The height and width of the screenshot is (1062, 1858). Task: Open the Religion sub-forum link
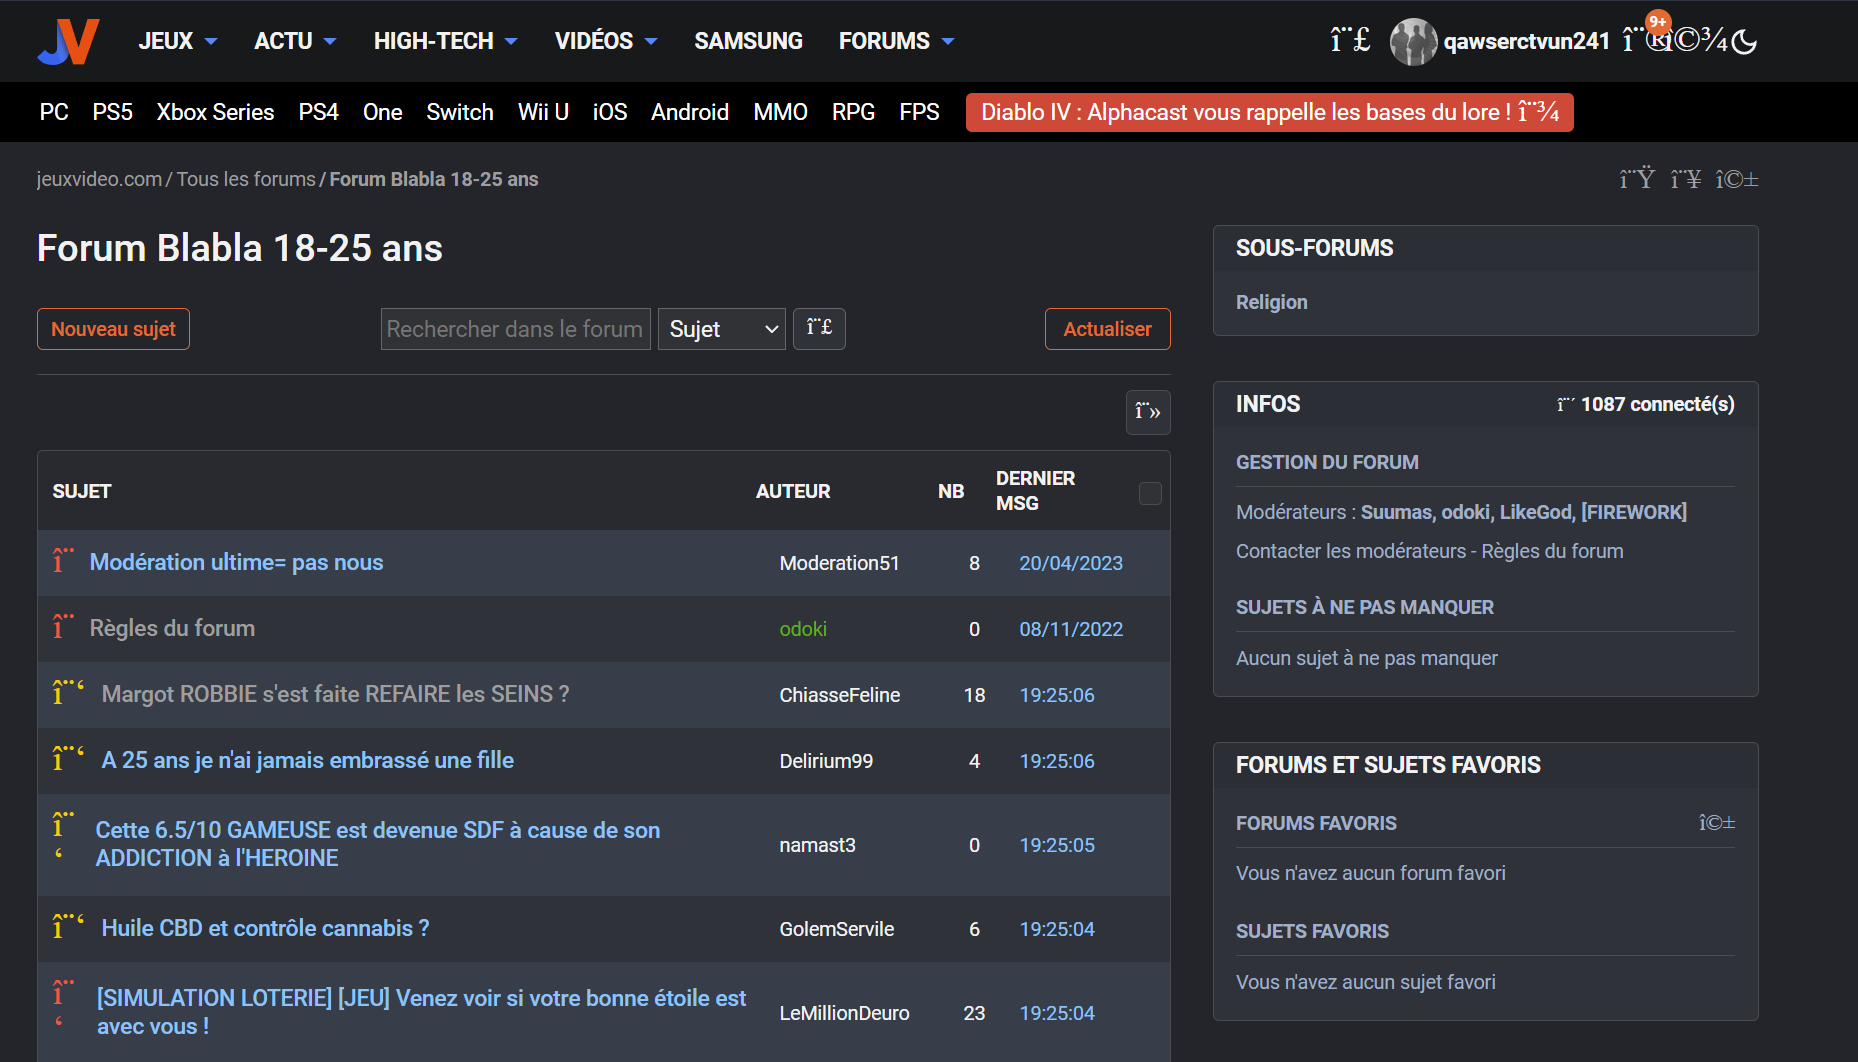pos(1271,302)
